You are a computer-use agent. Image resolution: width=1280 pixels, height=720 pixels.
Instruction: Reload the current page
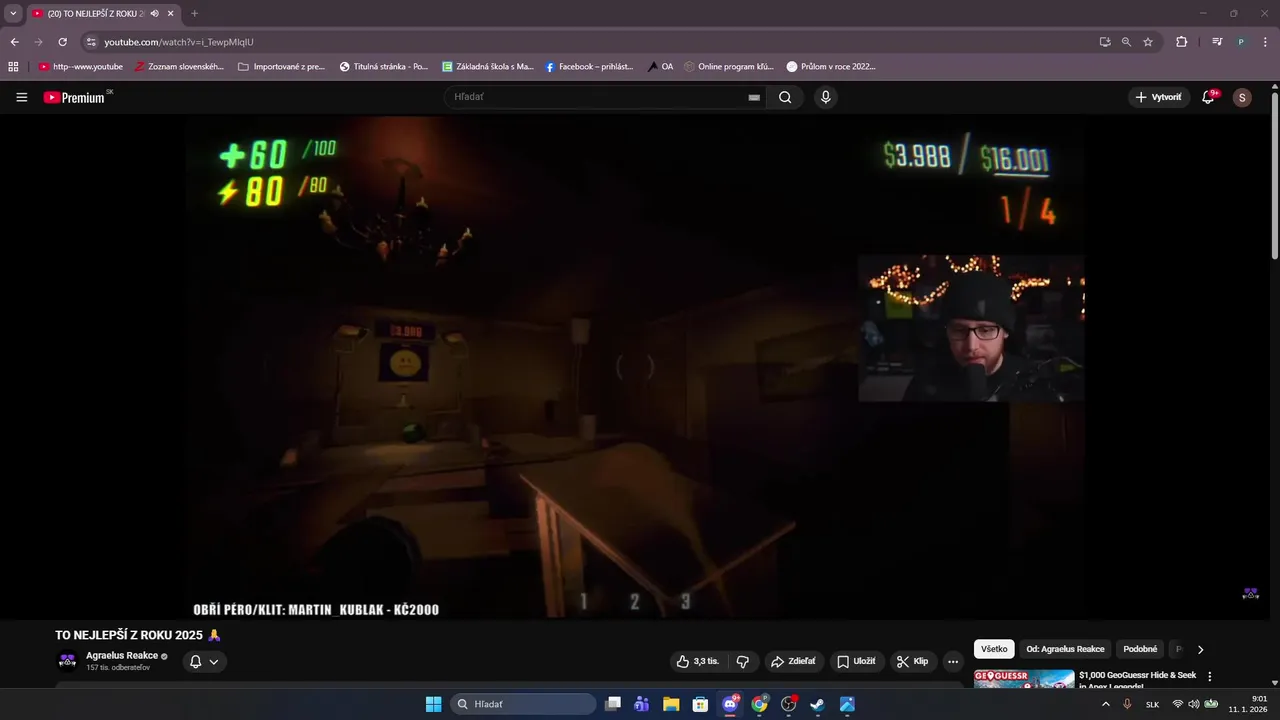[62, 42]
